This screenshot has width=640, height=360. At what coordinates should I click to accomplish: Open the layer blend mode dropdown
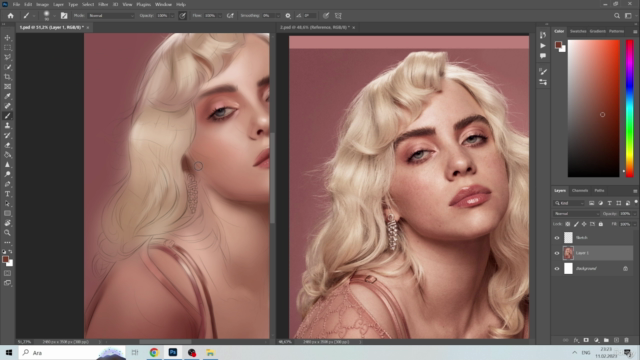coord(576,213)
